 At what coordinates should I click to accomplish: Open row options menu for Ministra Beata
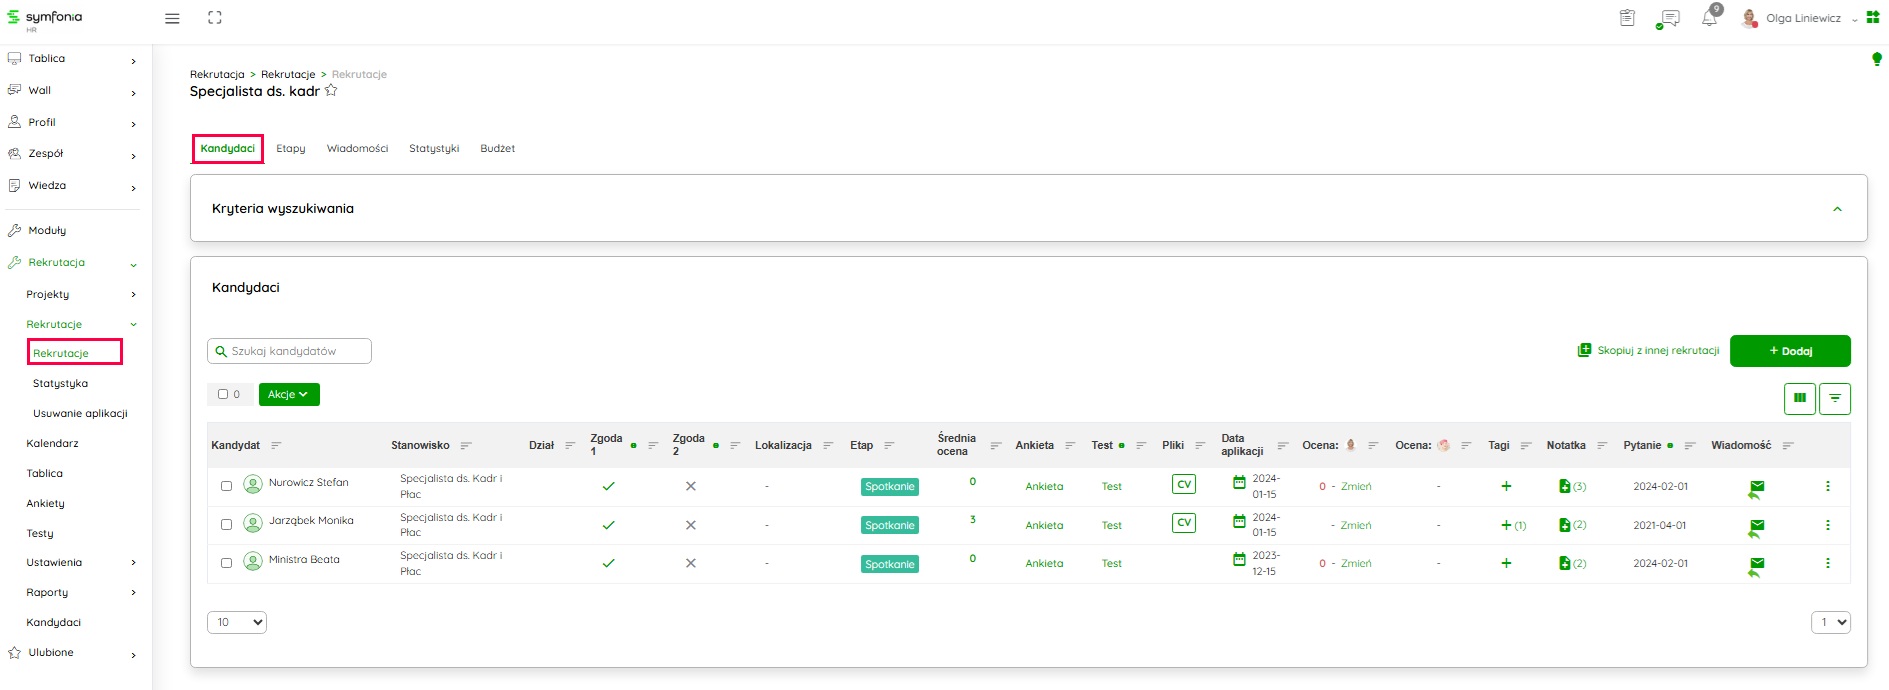[x=1828, y=563]
